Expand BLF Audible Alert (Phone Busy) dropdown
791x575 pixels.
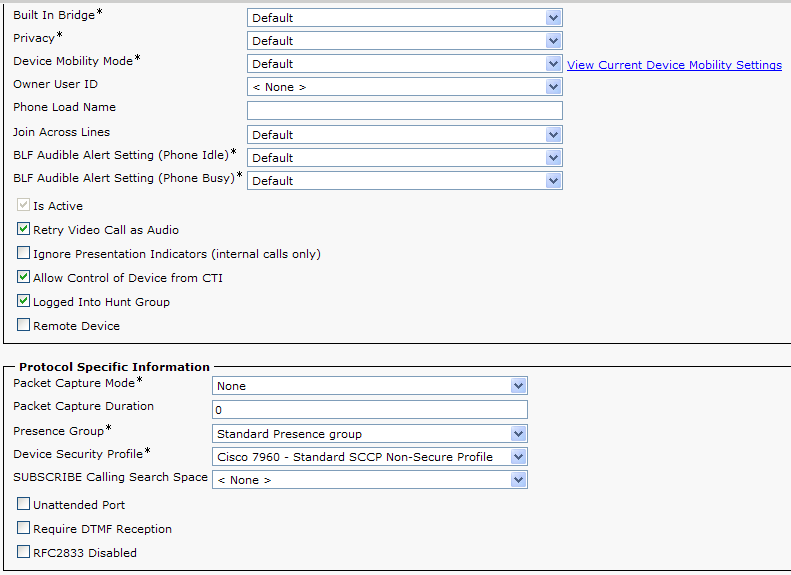(404, 181)
